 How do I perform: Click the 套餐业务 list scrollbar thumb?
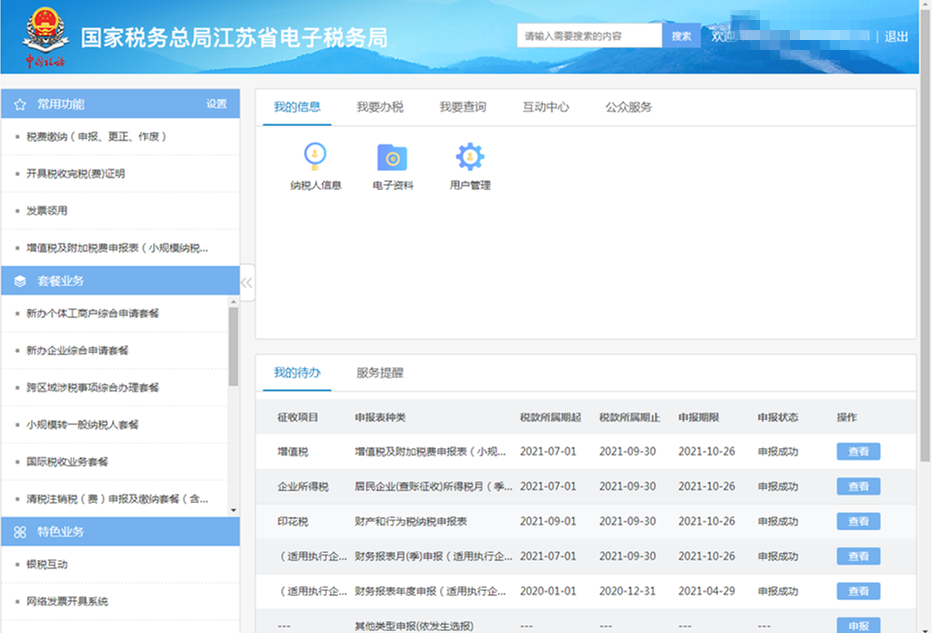pyautogui.click(x=233, y=346)
